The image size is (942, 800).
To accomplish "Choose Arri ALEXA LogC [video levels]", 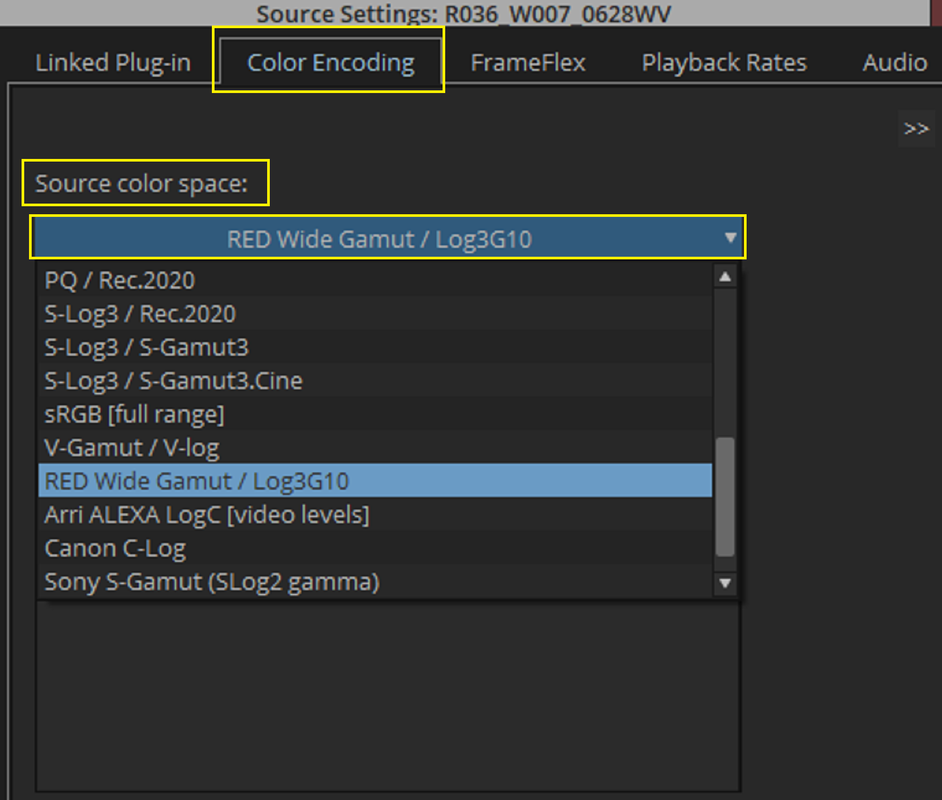I will tap(375, 515).
